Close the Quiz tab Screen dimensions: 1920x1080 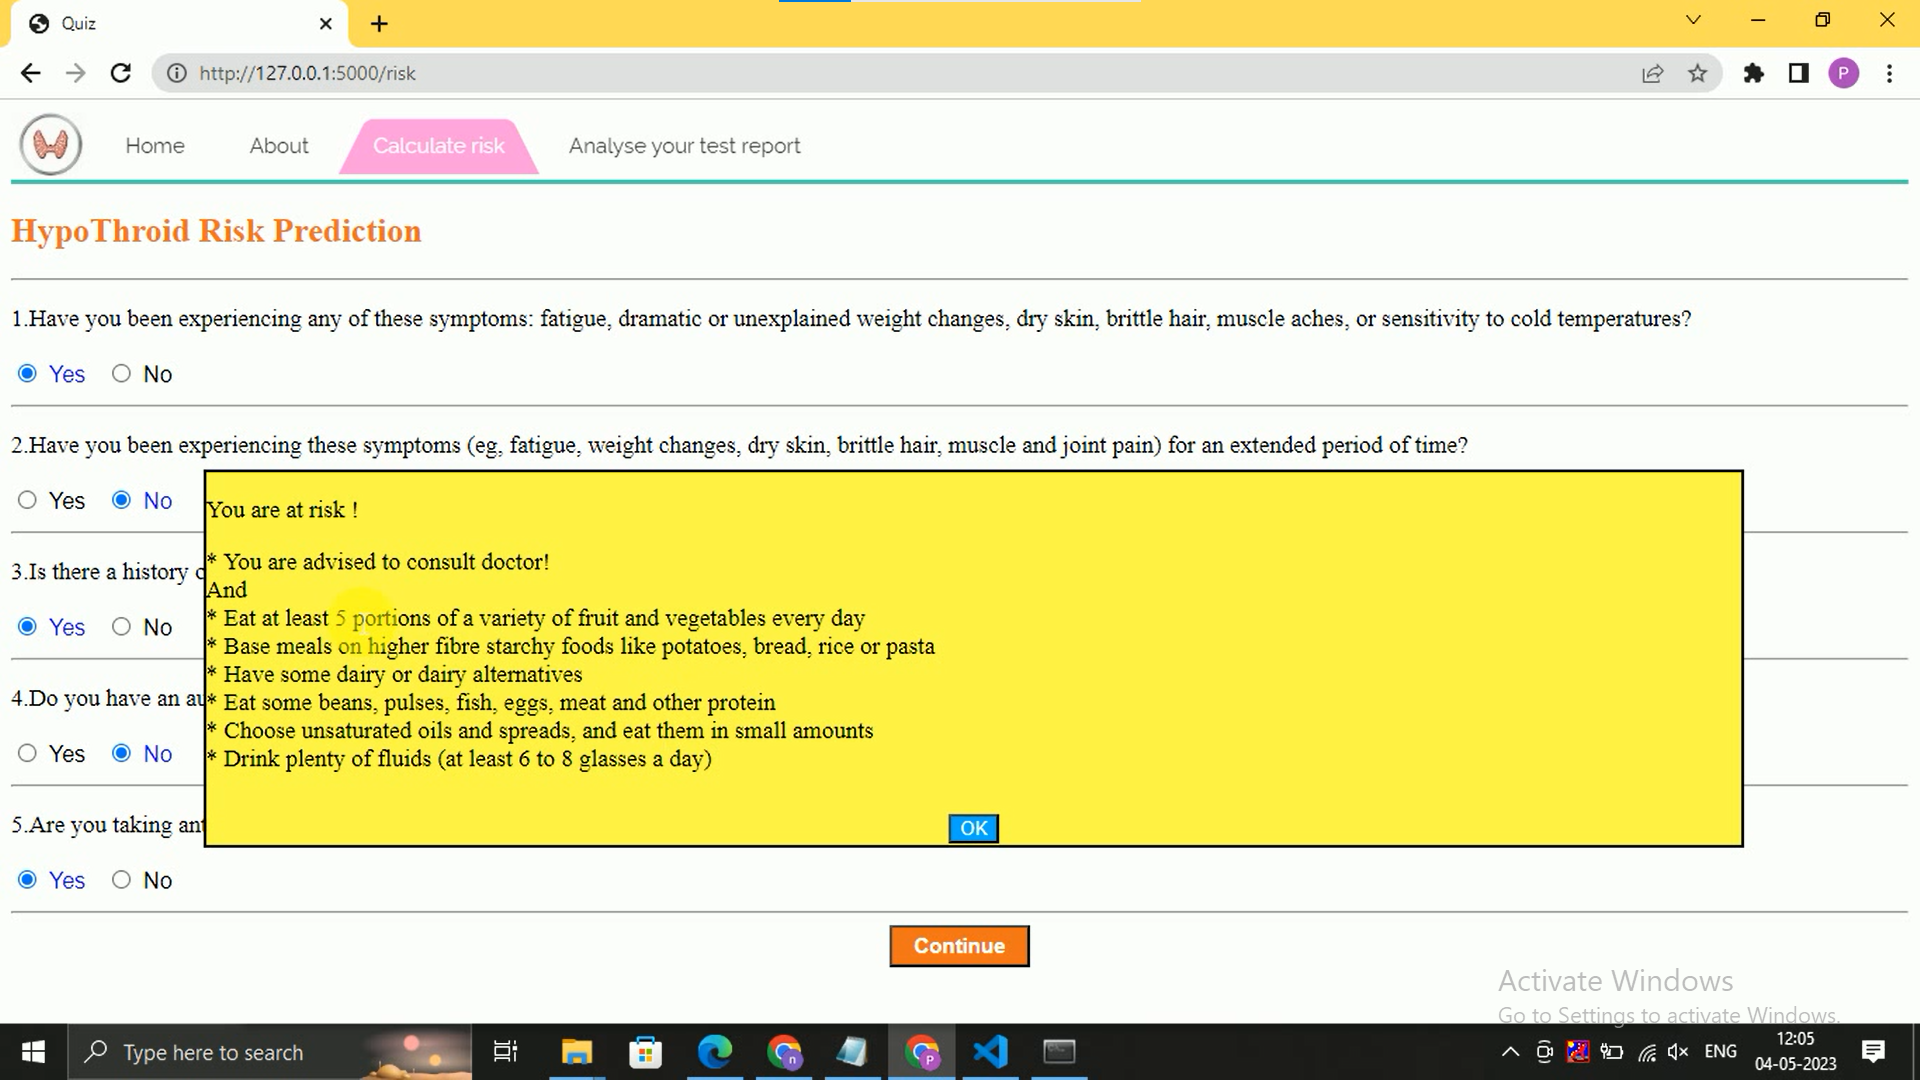click(x=325, y=24)
